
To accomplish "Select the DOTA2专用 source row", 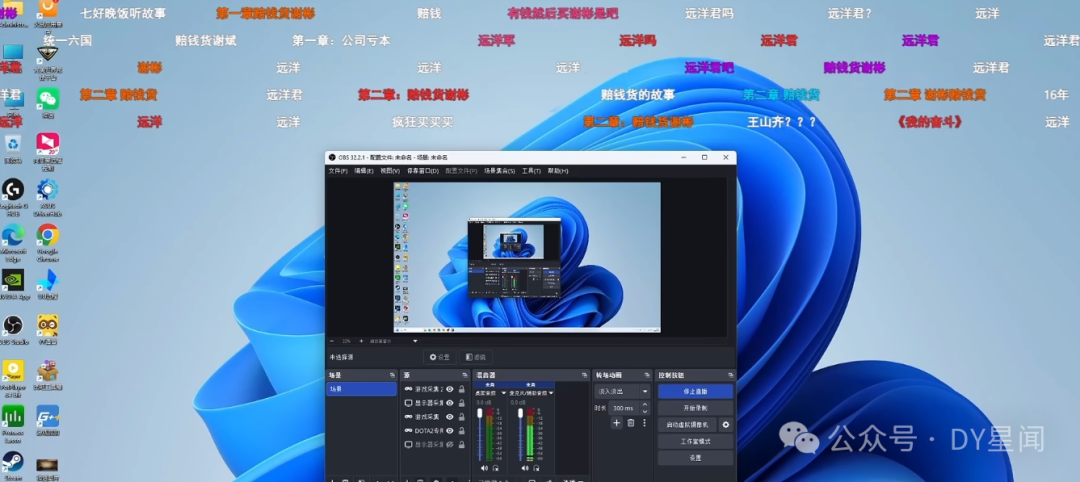I will point(433,430).
